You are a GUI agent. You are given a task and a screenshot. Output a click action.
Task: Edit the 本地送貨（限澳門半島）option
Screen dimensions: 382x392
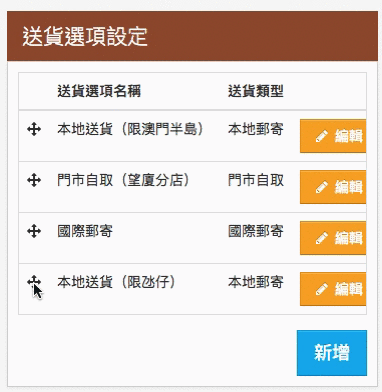pyautogui.click(x=333, y=136)
